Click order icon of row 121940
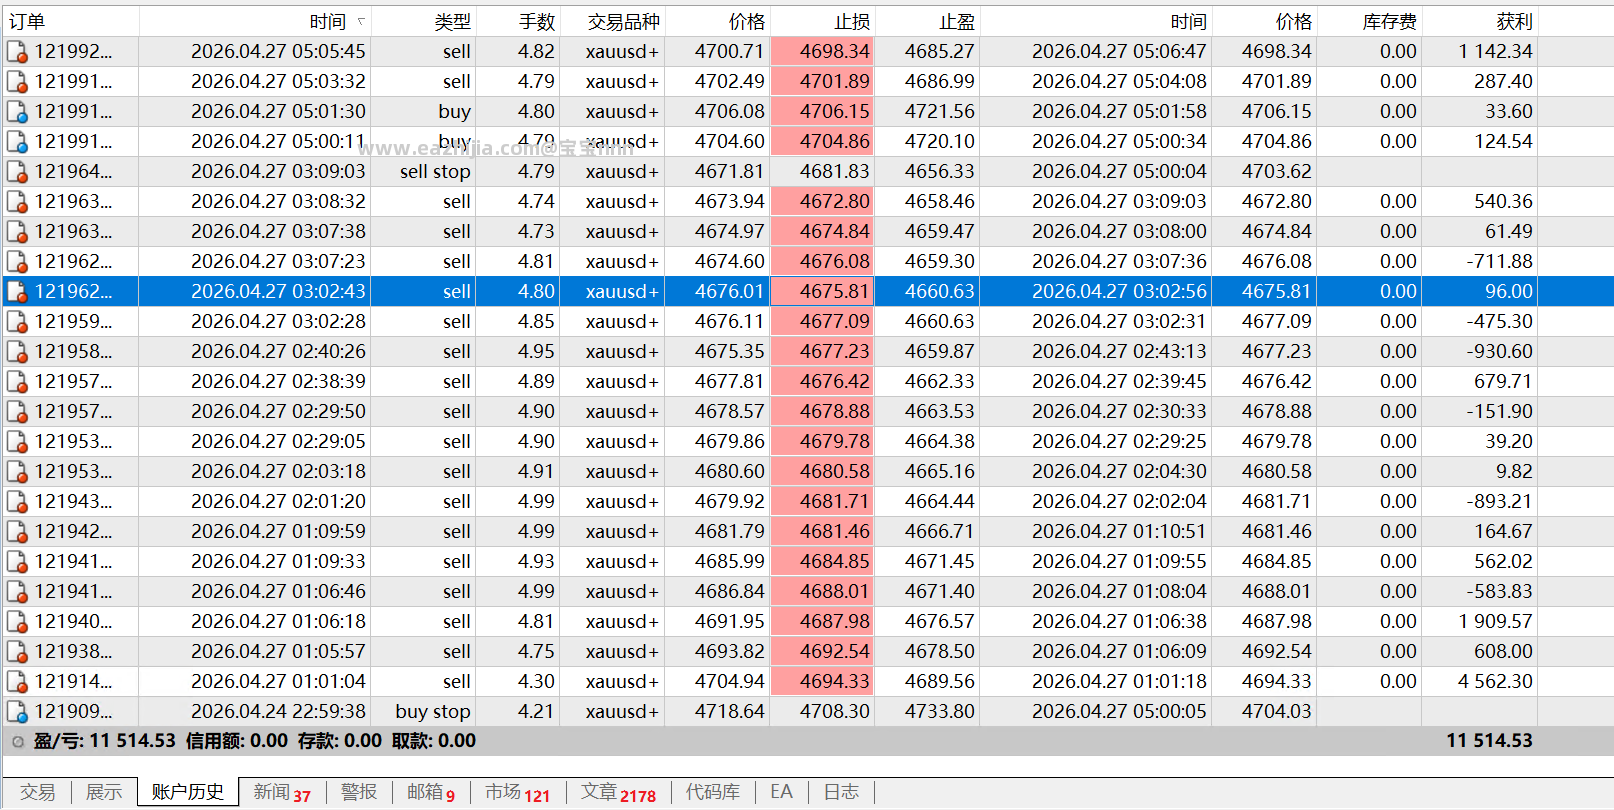 click(17, 622)
